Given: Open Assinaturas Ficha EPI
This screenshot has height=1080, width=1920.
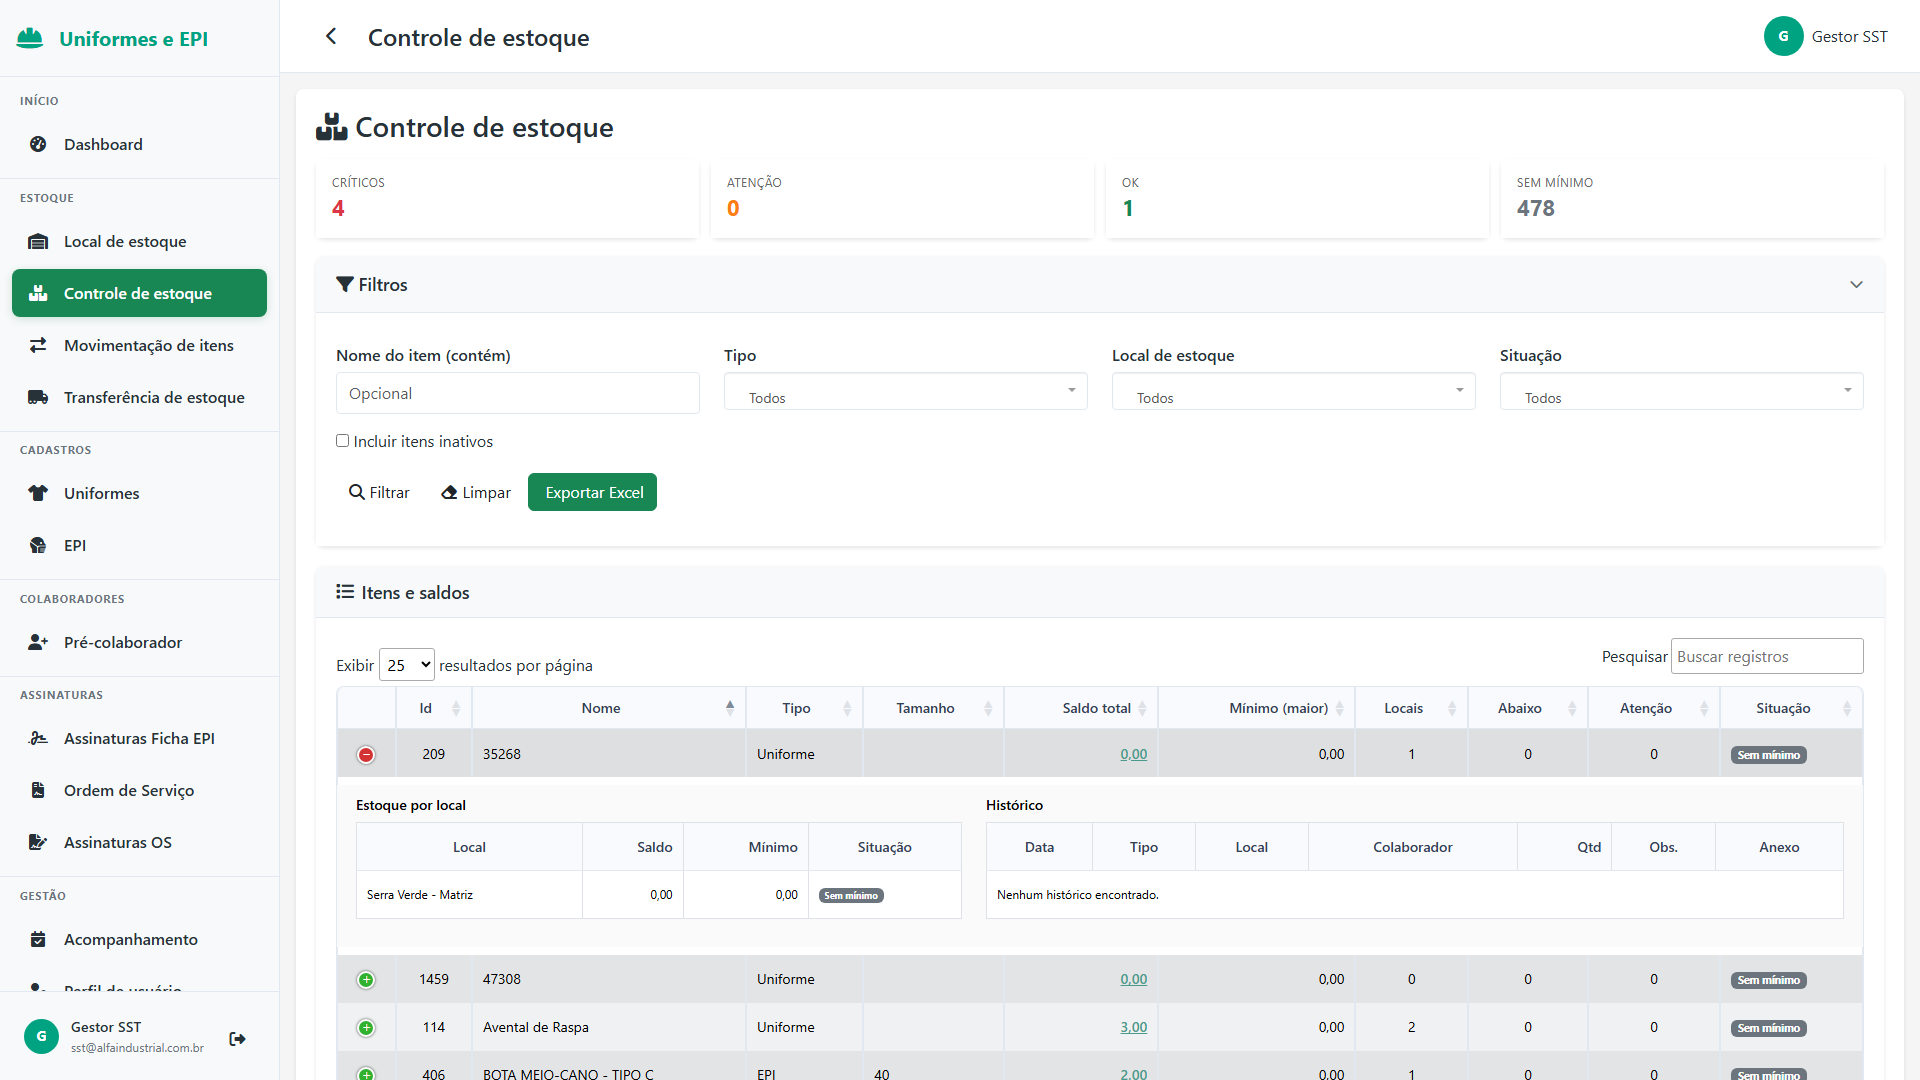Looking at the screenshot, I should pyautogui.click(x=139, y=739).
